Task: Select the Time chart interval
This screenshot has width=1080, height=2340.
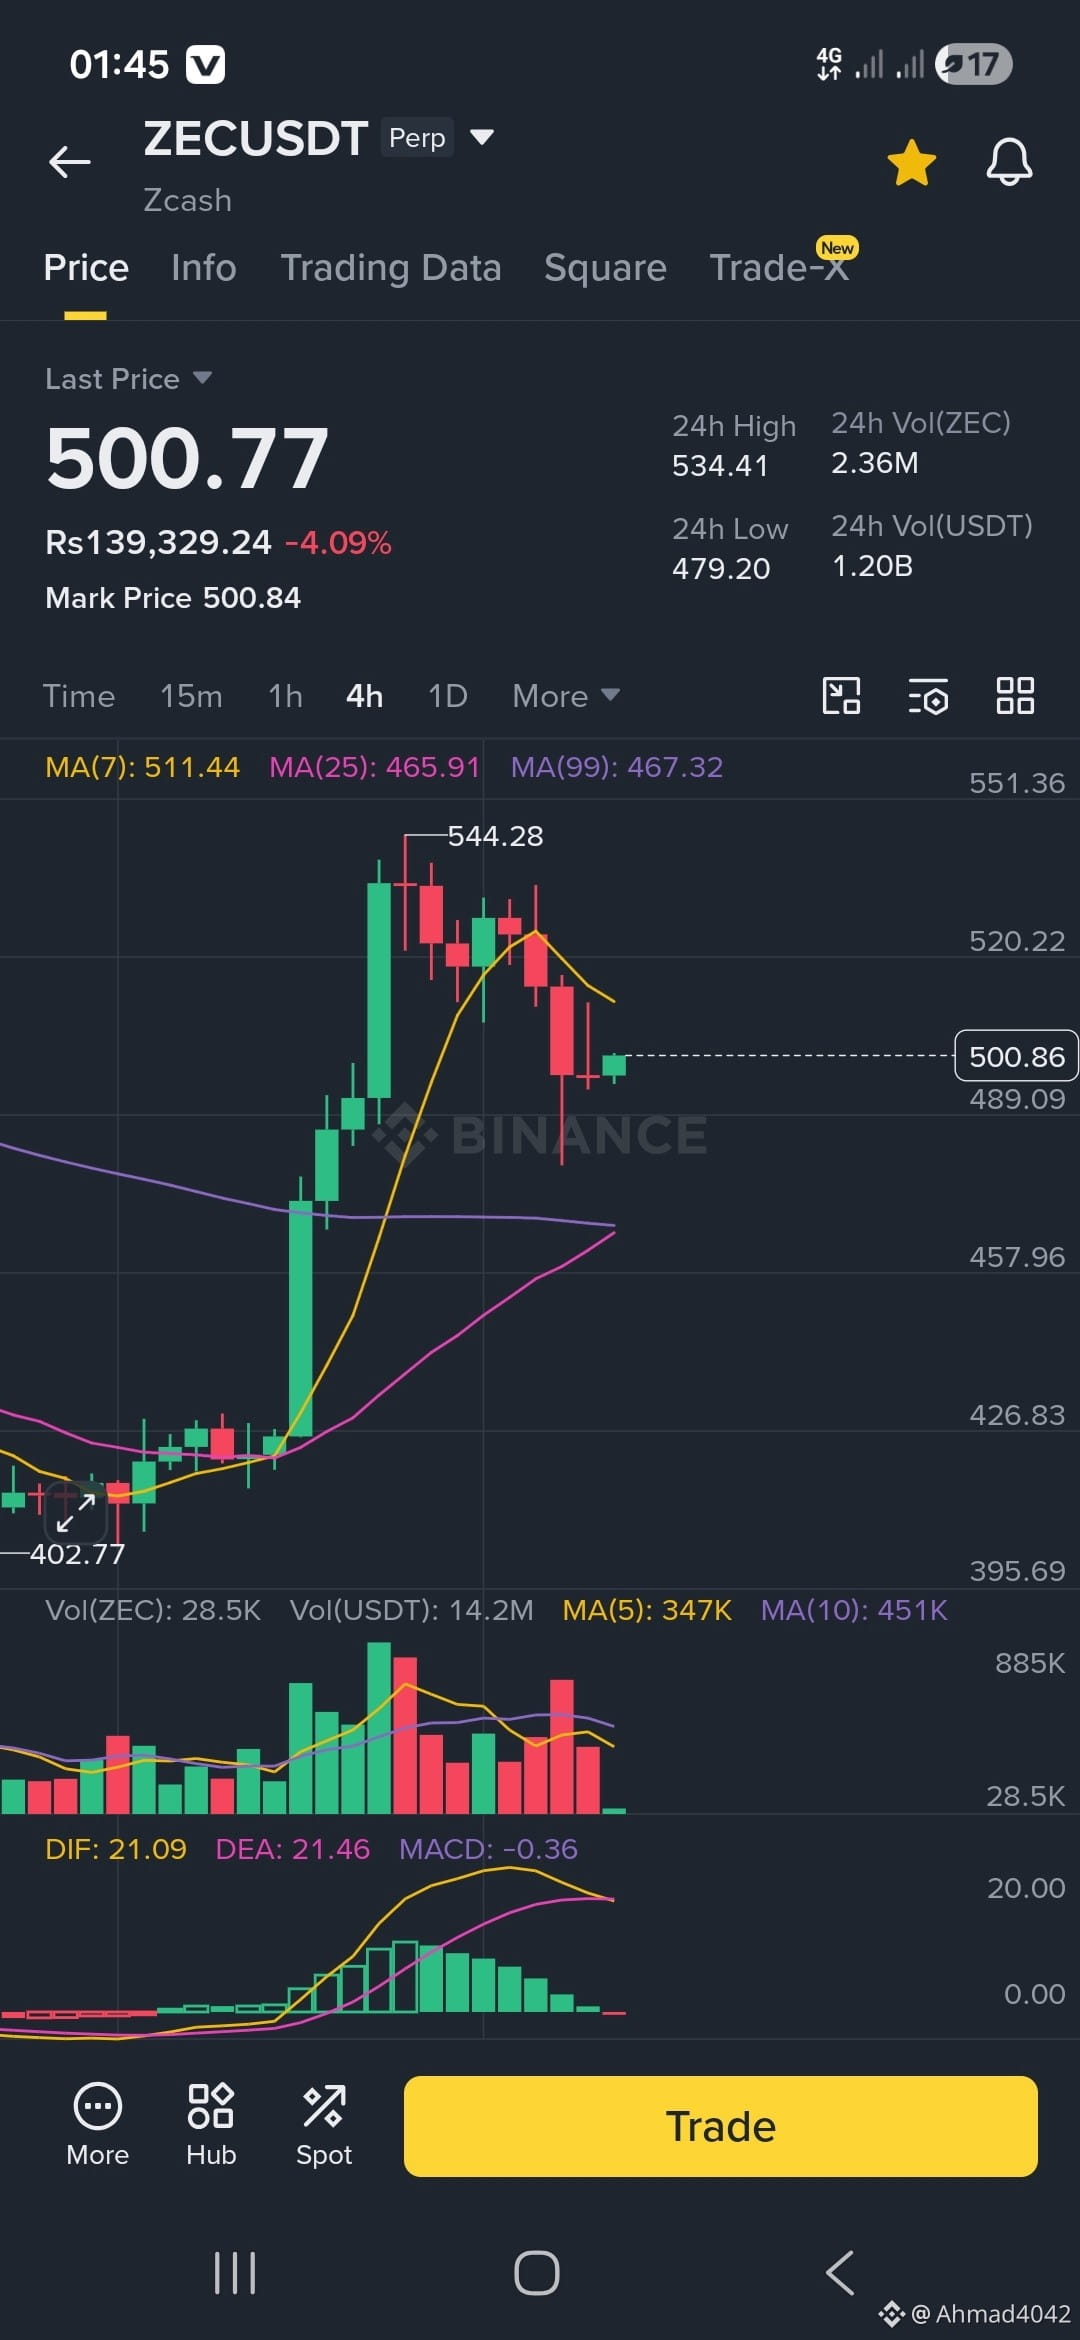Action: (79, 696)
